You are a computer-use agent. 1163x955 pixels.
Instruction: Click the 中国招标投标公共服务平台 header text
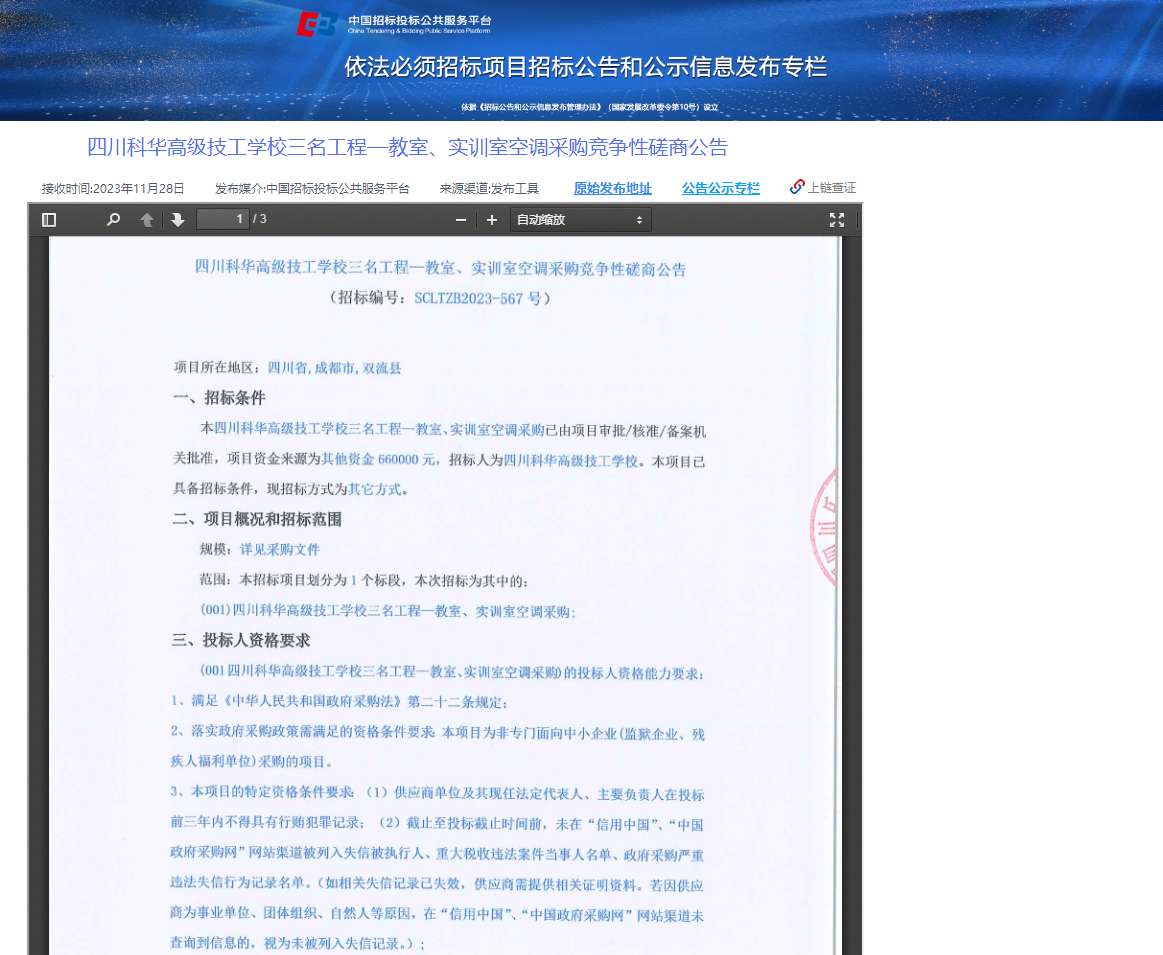tap(420, 20)
